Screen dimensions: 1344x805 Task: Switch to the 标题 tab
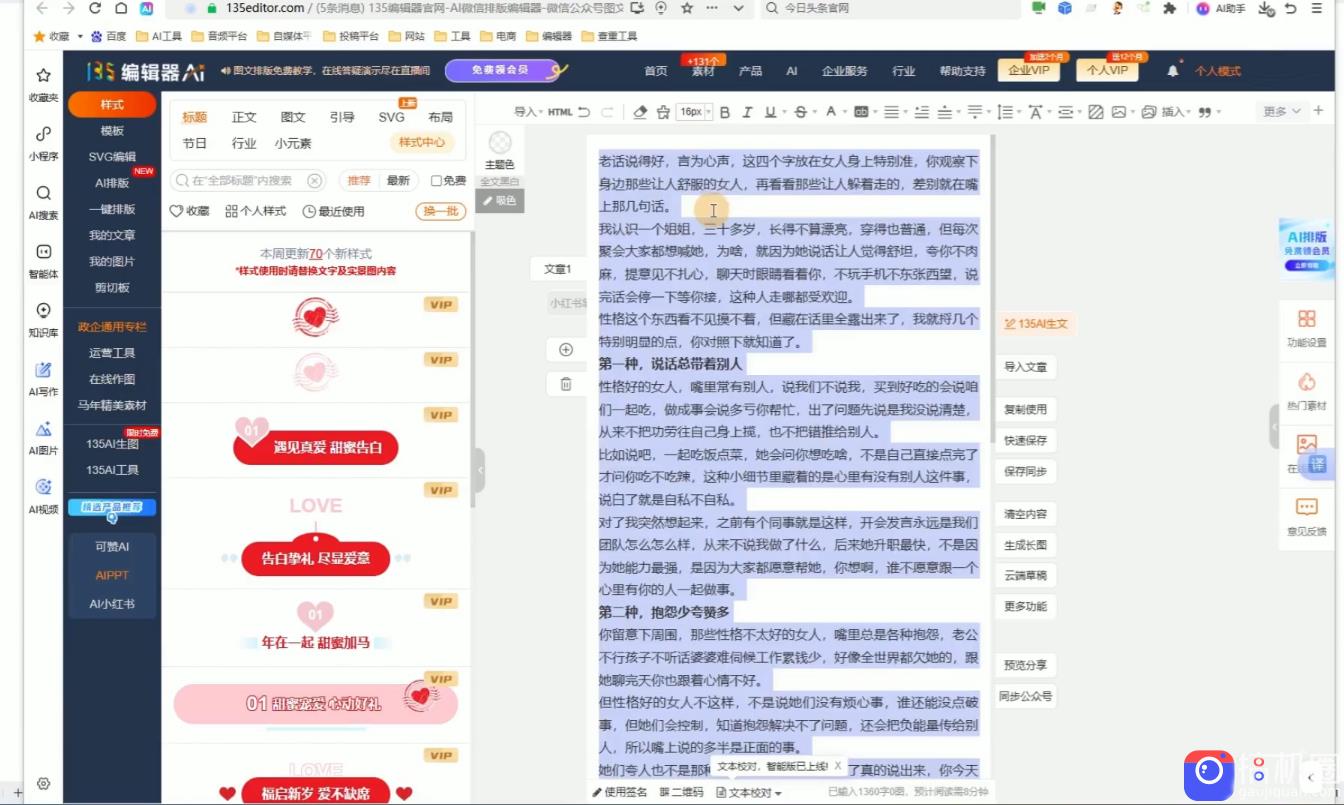(x=194, y=117)
